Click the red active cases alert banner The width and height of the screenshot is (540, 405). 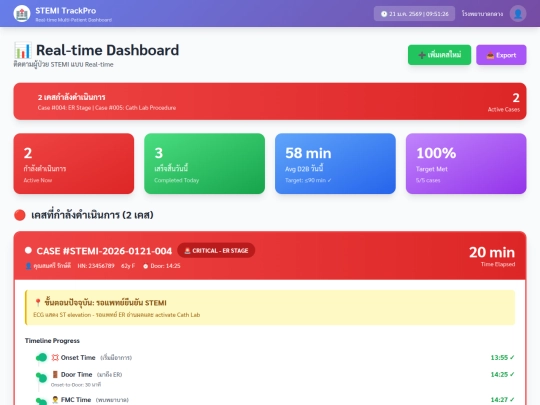pos(270,101)
